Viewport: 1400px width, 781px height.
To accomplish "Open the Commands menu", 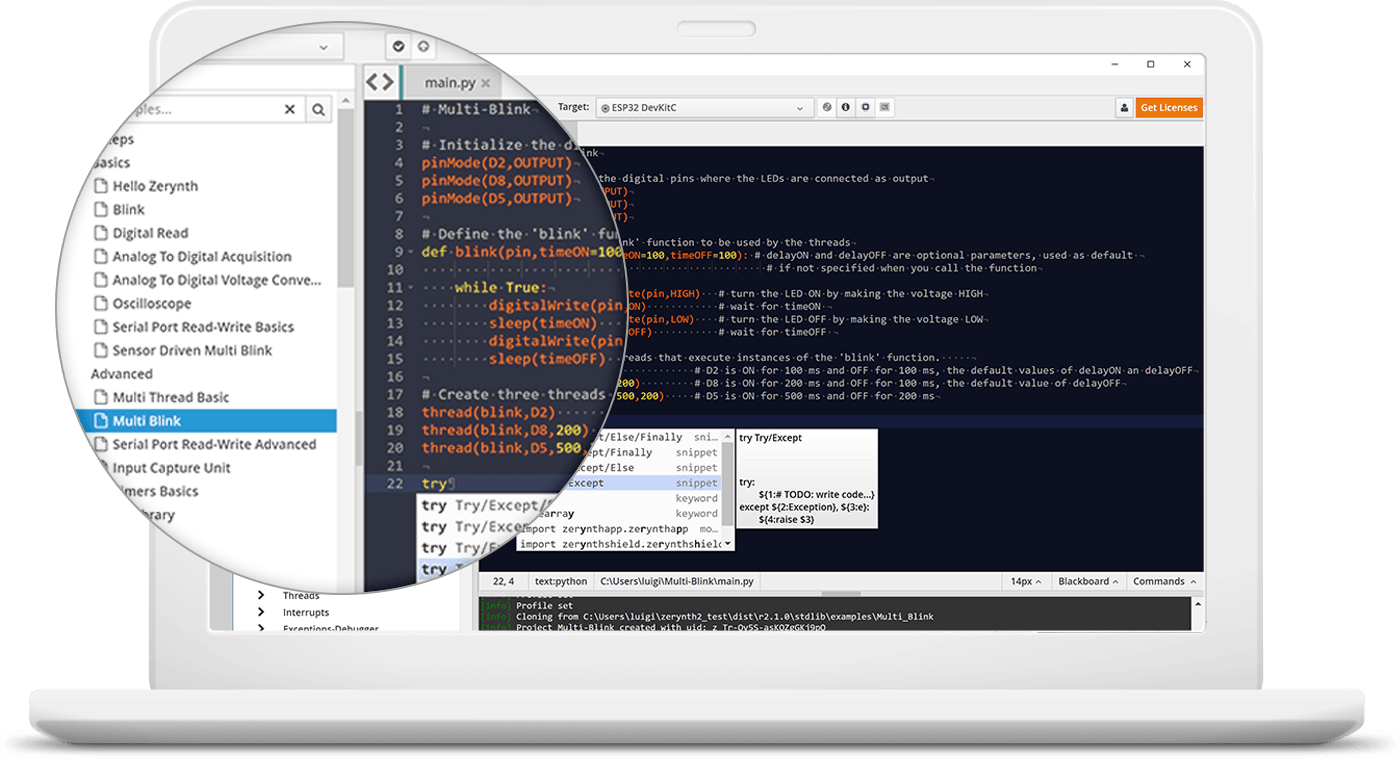I will click(1163, 581).
